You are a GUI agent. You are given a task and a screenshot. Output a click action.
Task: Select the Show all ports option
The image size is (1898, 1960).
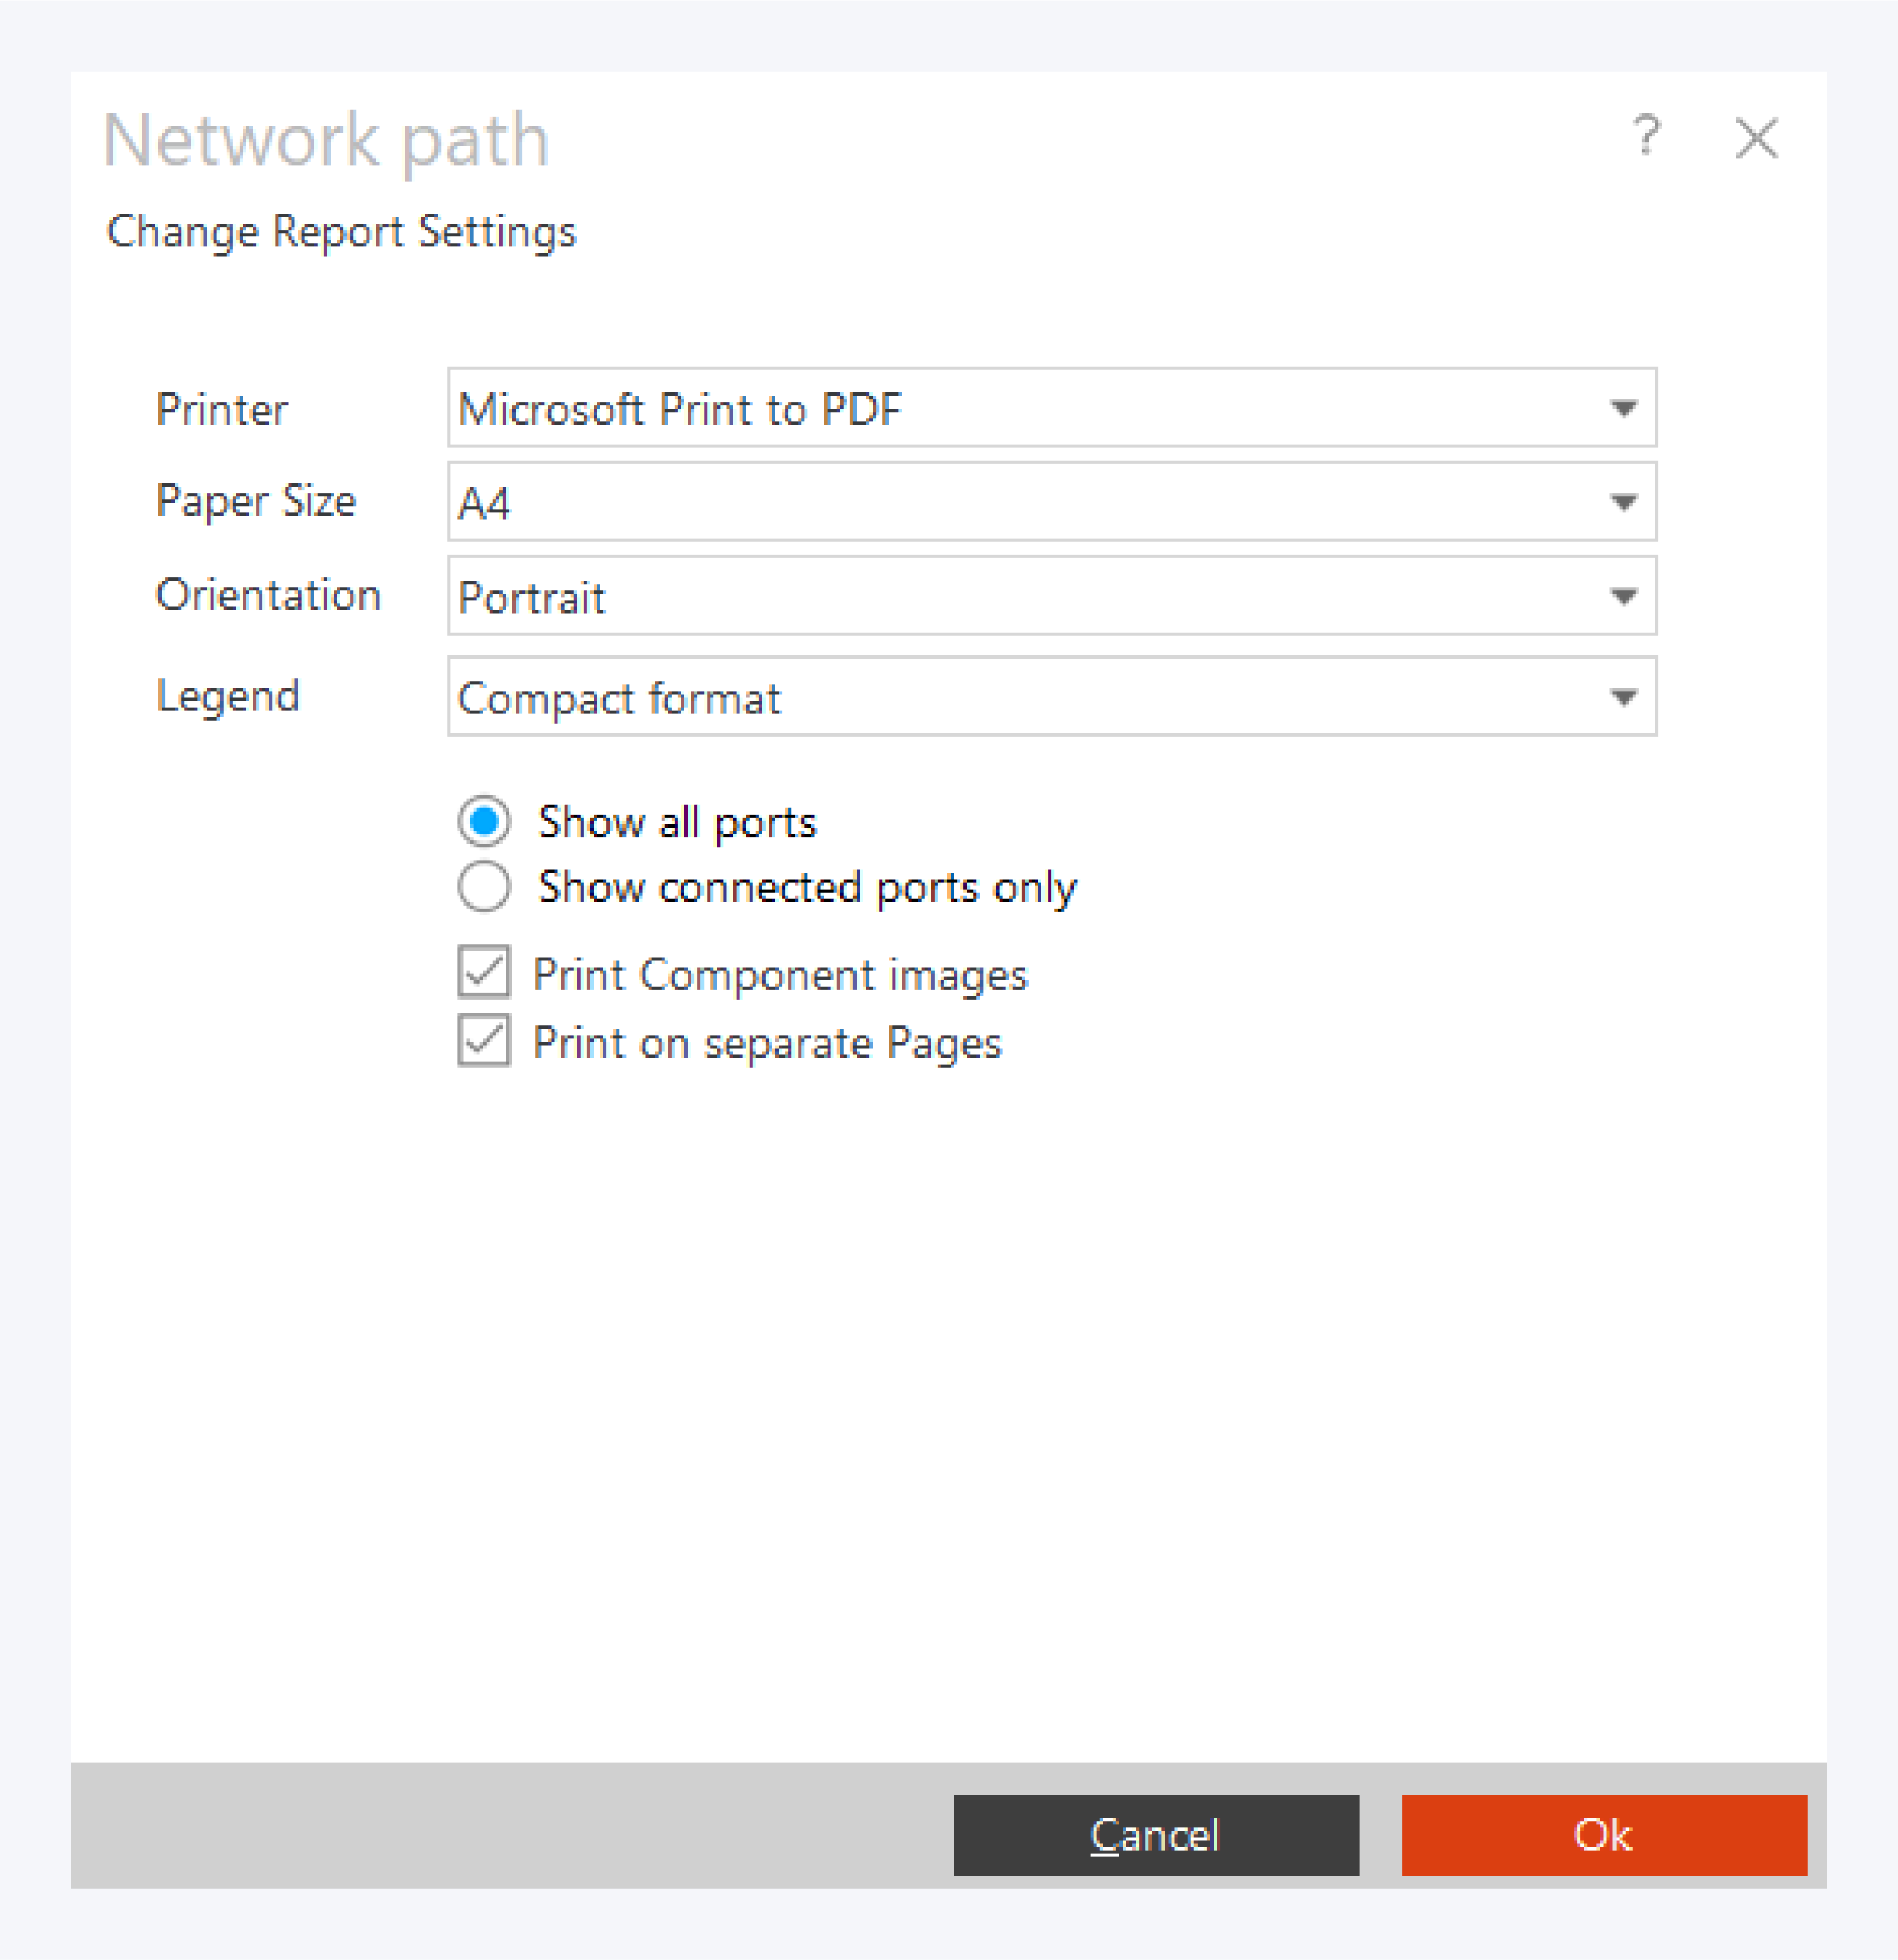[x=485, y=822]
